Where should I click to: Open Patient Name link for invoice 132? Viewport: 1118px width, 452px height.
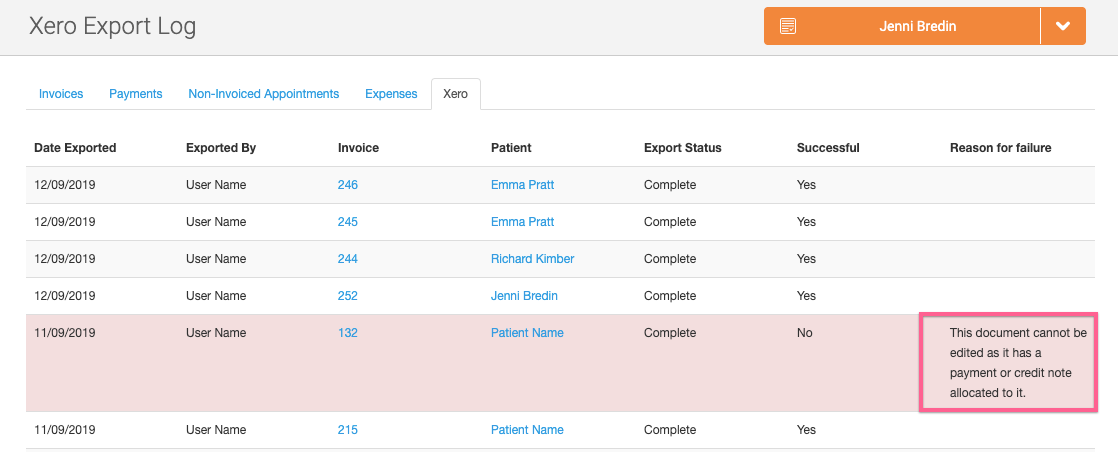(527, 333)
